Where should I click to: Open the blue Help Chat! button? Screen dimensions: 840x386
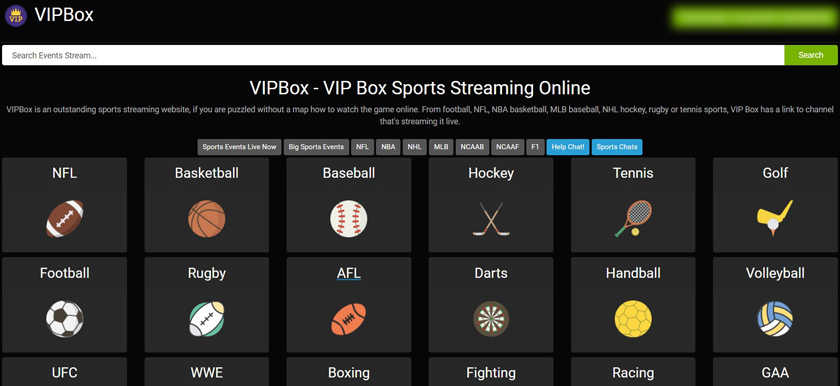[x=568, y=147]
